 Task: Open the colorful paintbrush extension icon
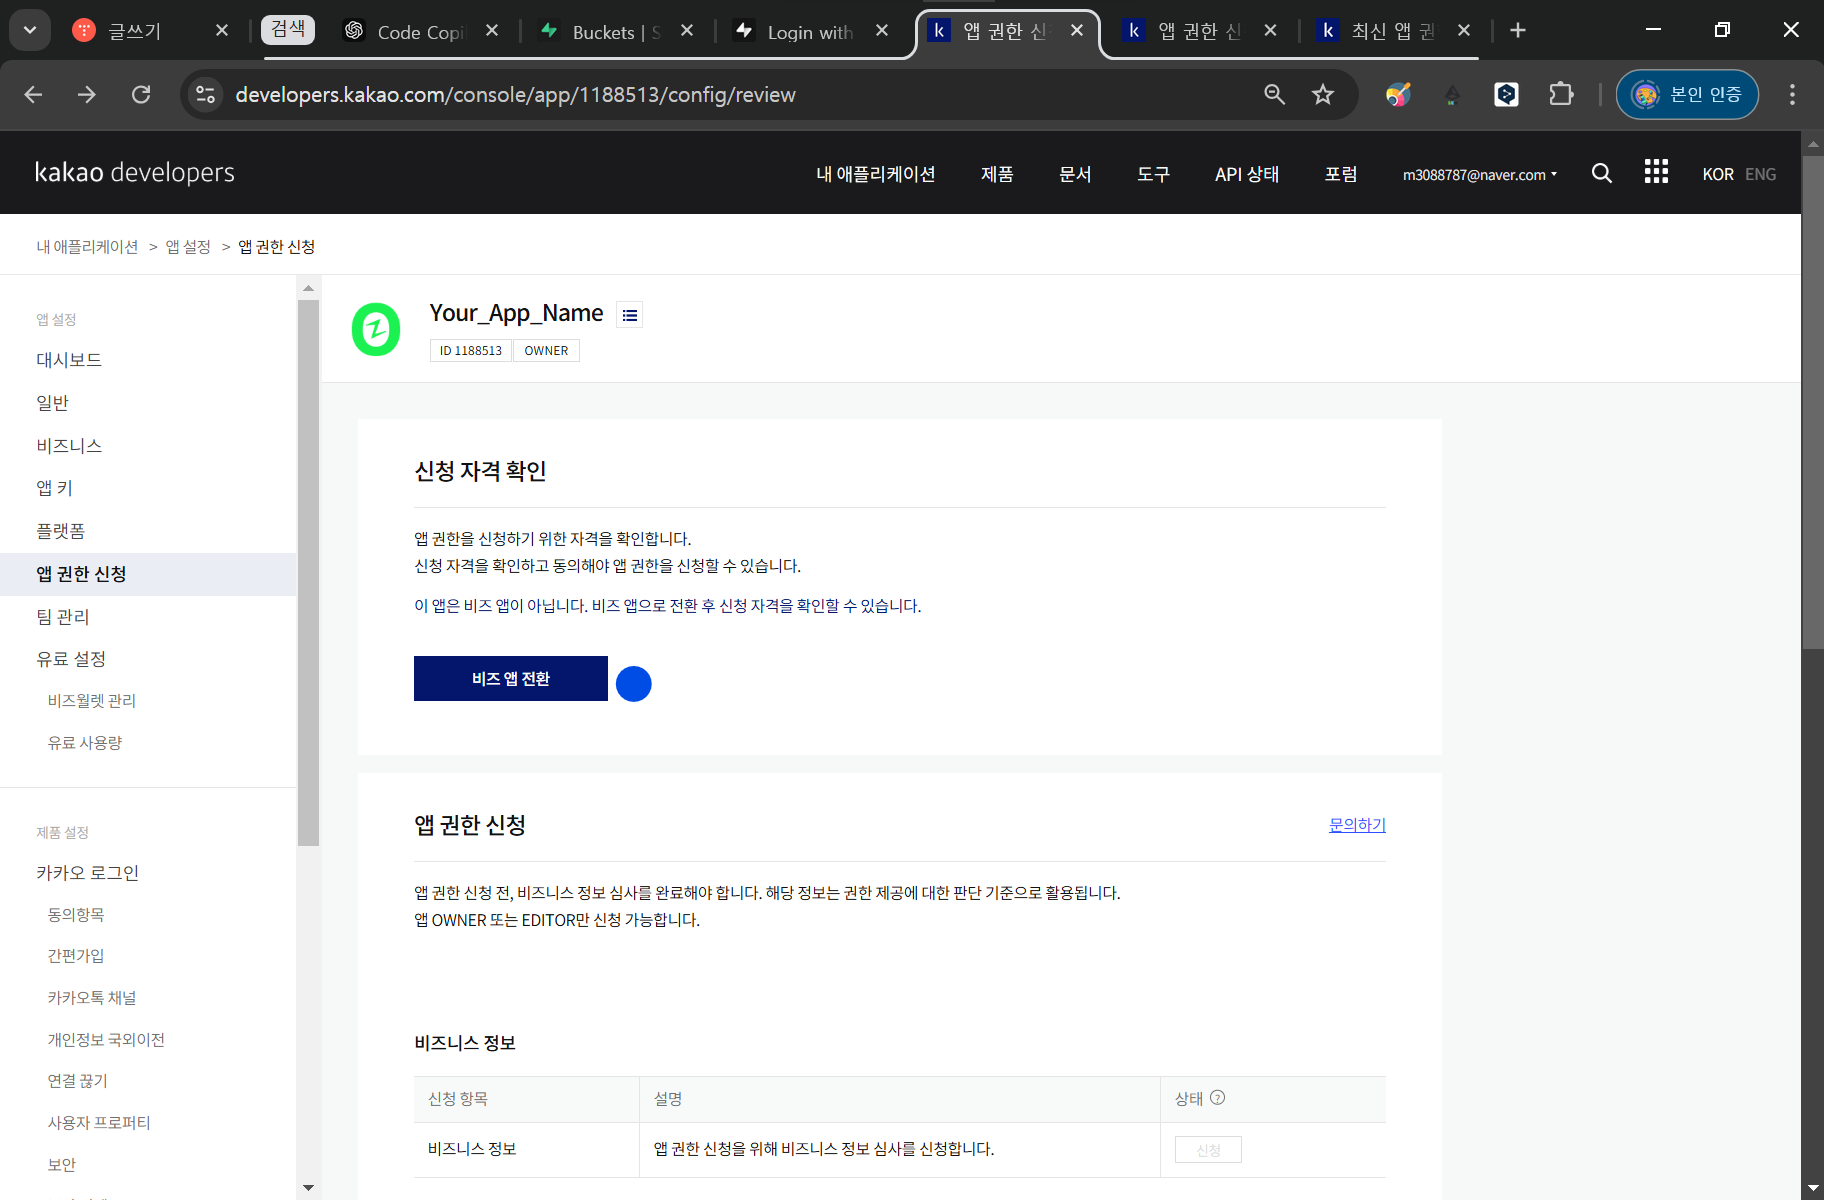tap(1398, 94)
